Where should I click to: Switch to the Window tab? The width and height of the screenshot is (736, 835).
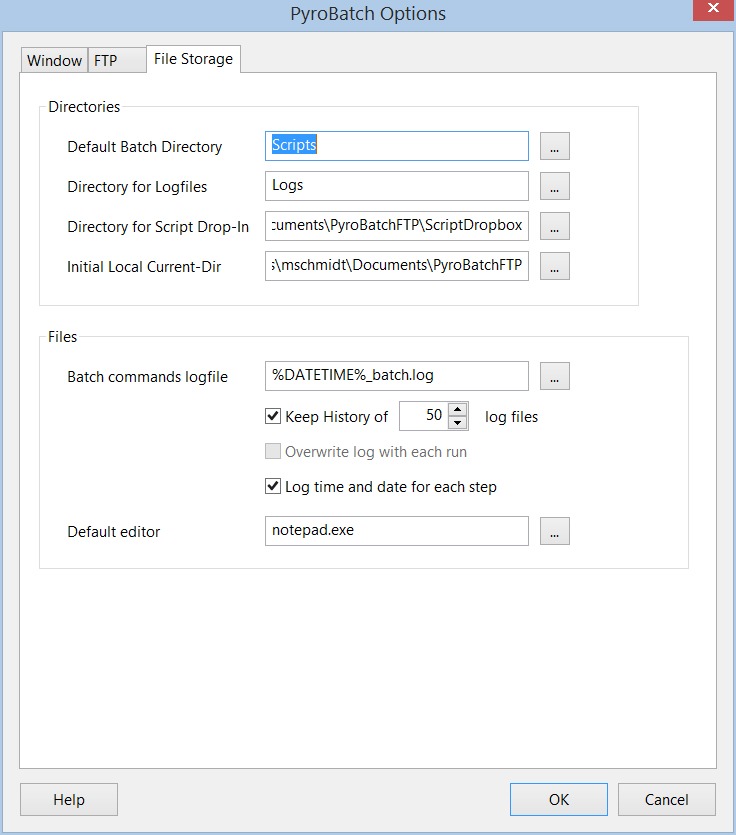point(54,60)
